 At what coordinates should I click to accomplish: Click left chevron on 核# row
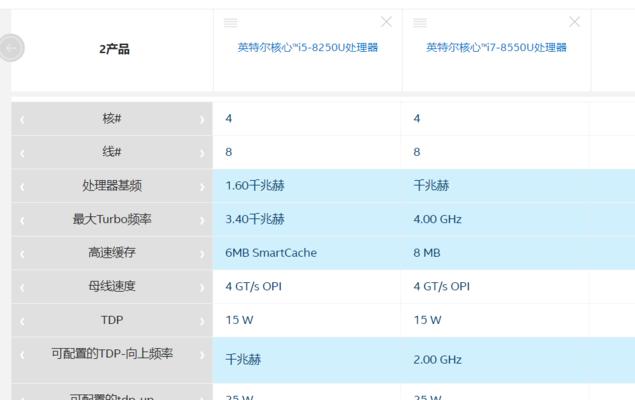[x=22, y=119]
